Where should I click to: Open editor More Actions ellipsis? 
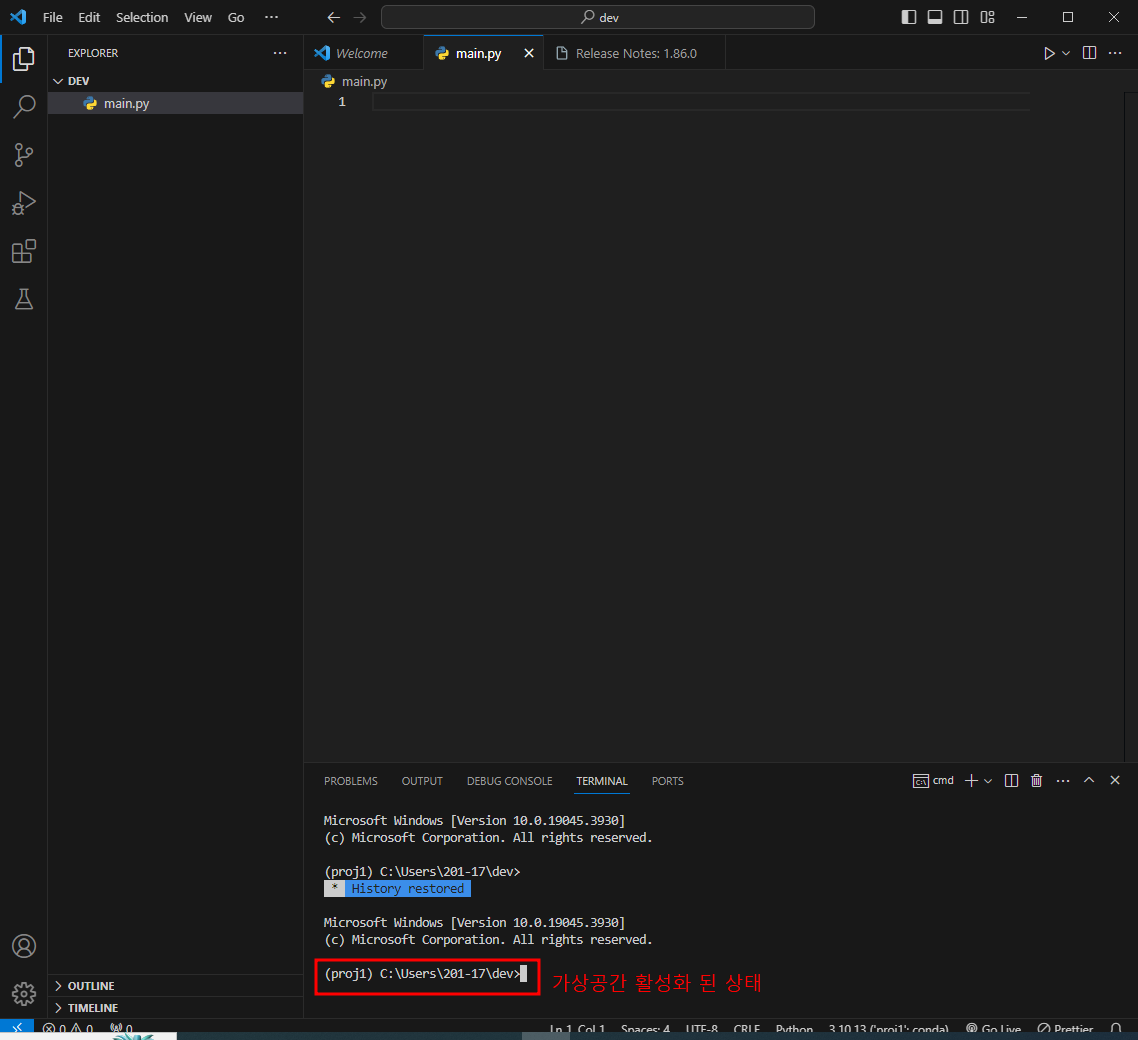pyautogui.click(x=1116, y=53)
